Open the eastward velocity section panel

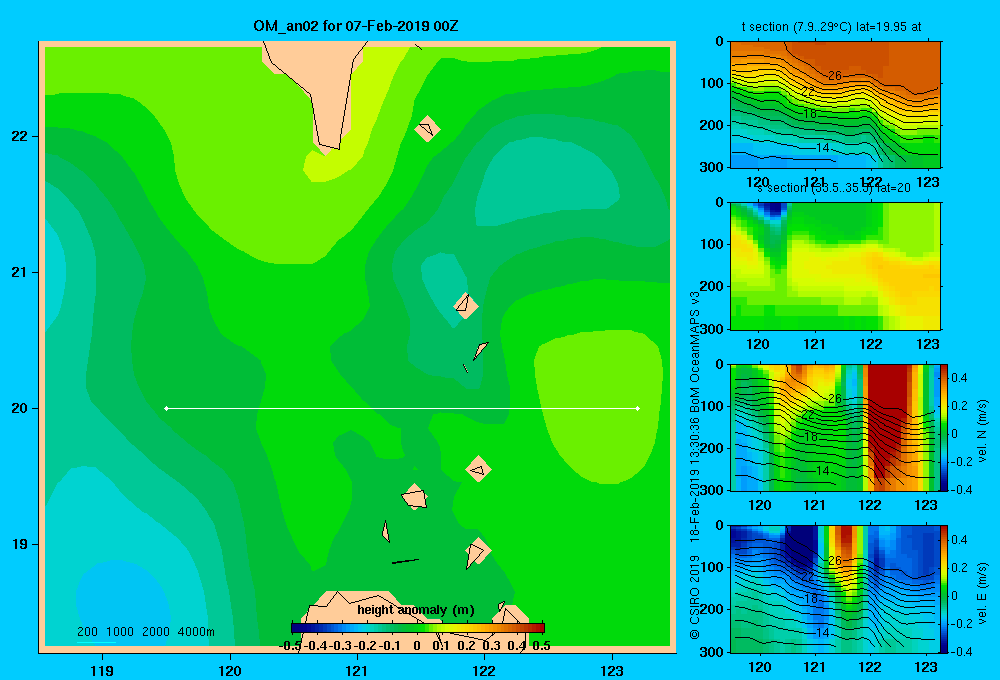point(835,589)
